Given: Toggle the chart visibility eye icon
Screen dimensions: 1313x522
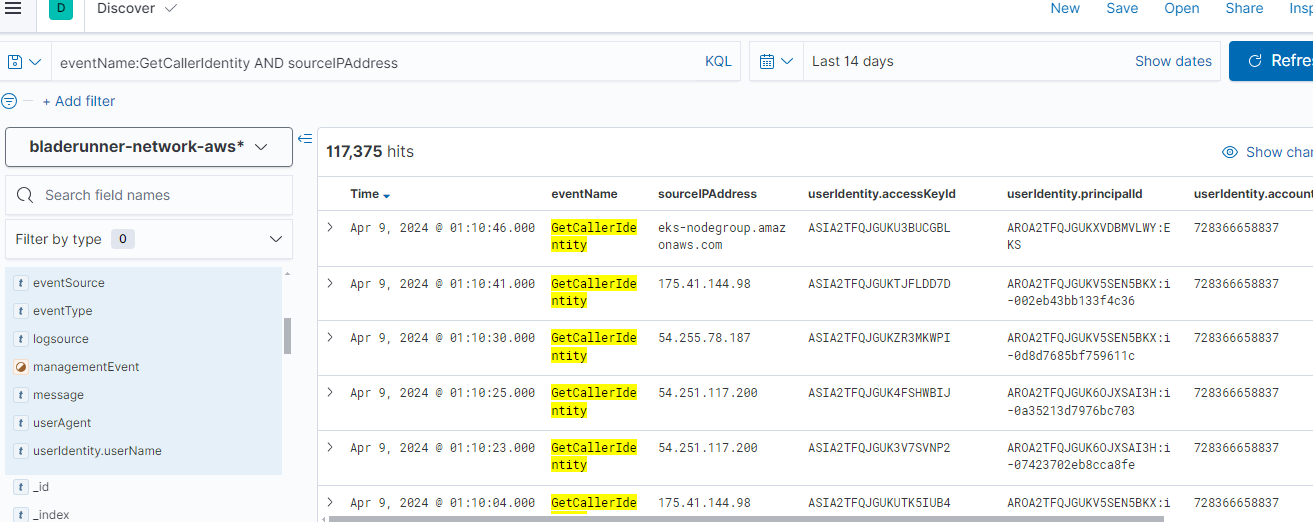Looking at the screenshot, I should (x=1230, y=152).
